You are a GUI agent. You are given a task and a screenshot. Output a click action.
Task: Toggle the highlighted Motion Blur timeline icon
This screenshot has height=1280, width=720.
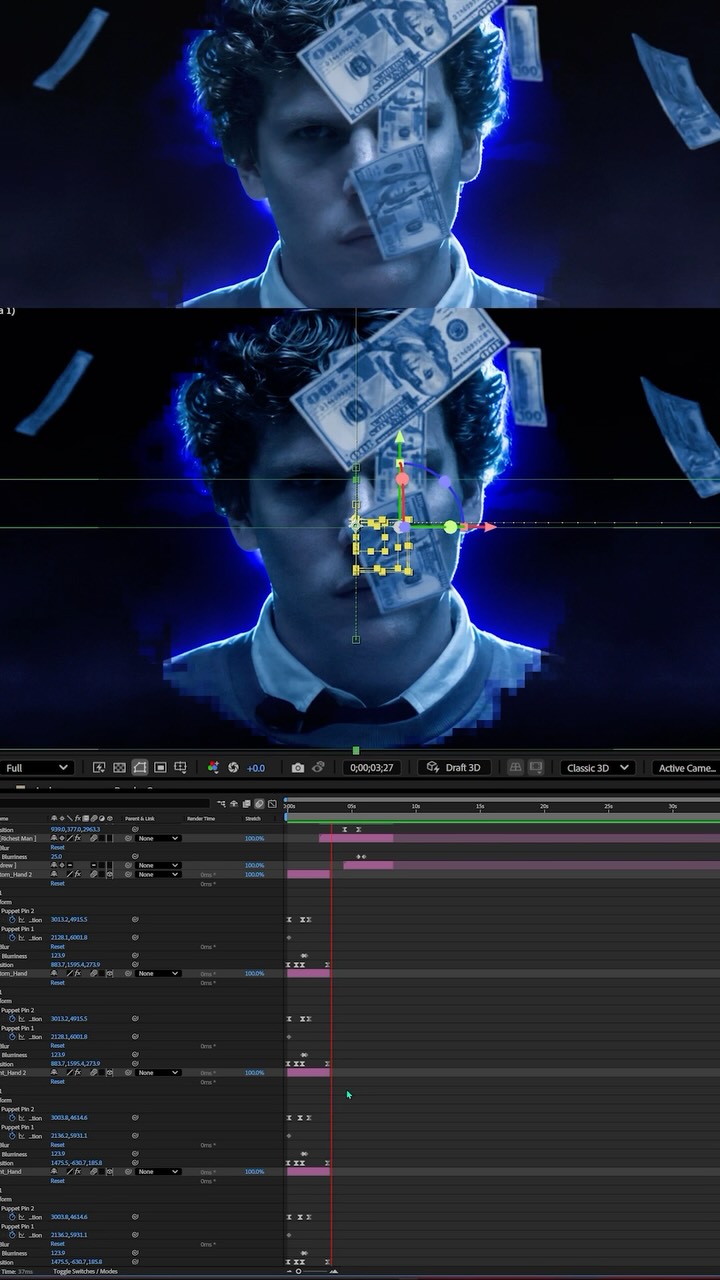pos(259,804)
